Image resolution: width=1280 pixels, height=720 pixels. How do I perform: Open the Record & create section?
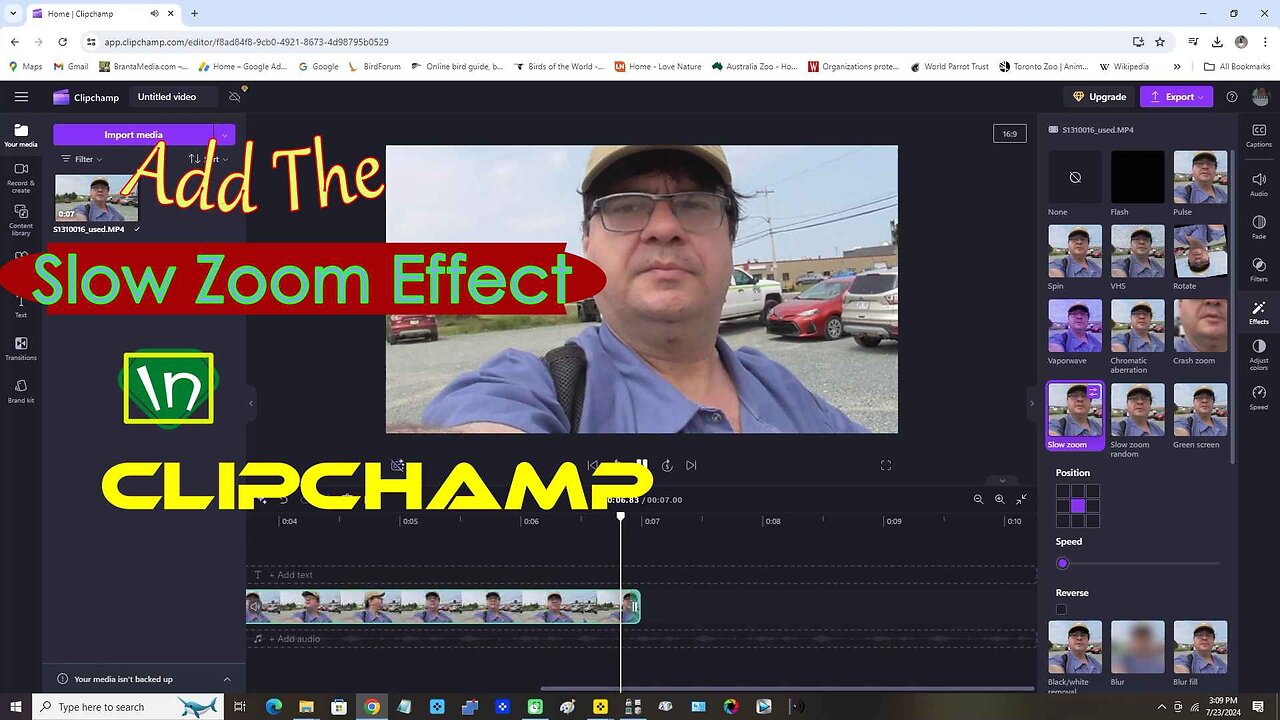point(21,176)
